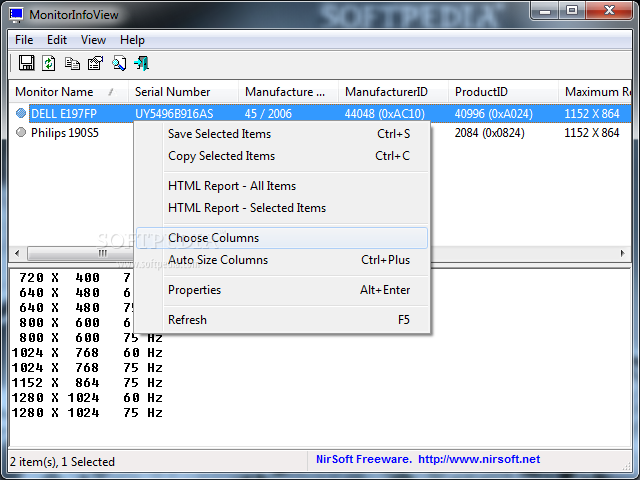
Task: Click Refresh in the context menu
Action: (282, 320)
